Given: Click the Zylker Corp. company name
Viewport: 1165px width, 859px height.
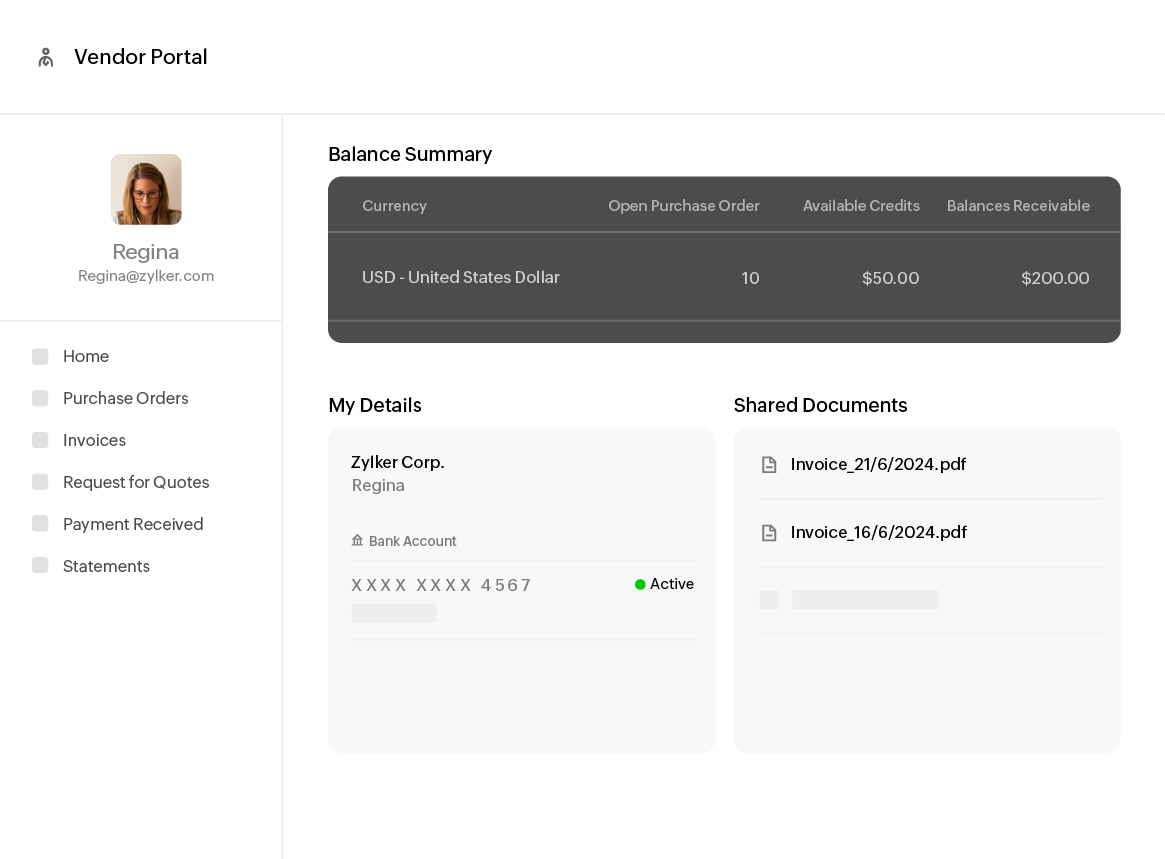Looking at the screenshot, I should click(x=398, y=462).
